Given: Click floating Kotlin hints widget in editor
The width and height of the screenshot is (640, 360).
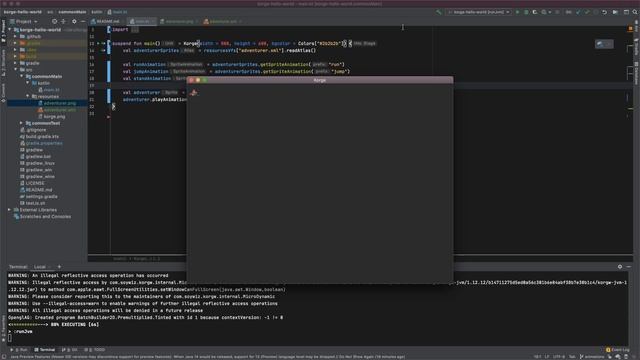Looking at the screenshot, I should click(604, 44).
